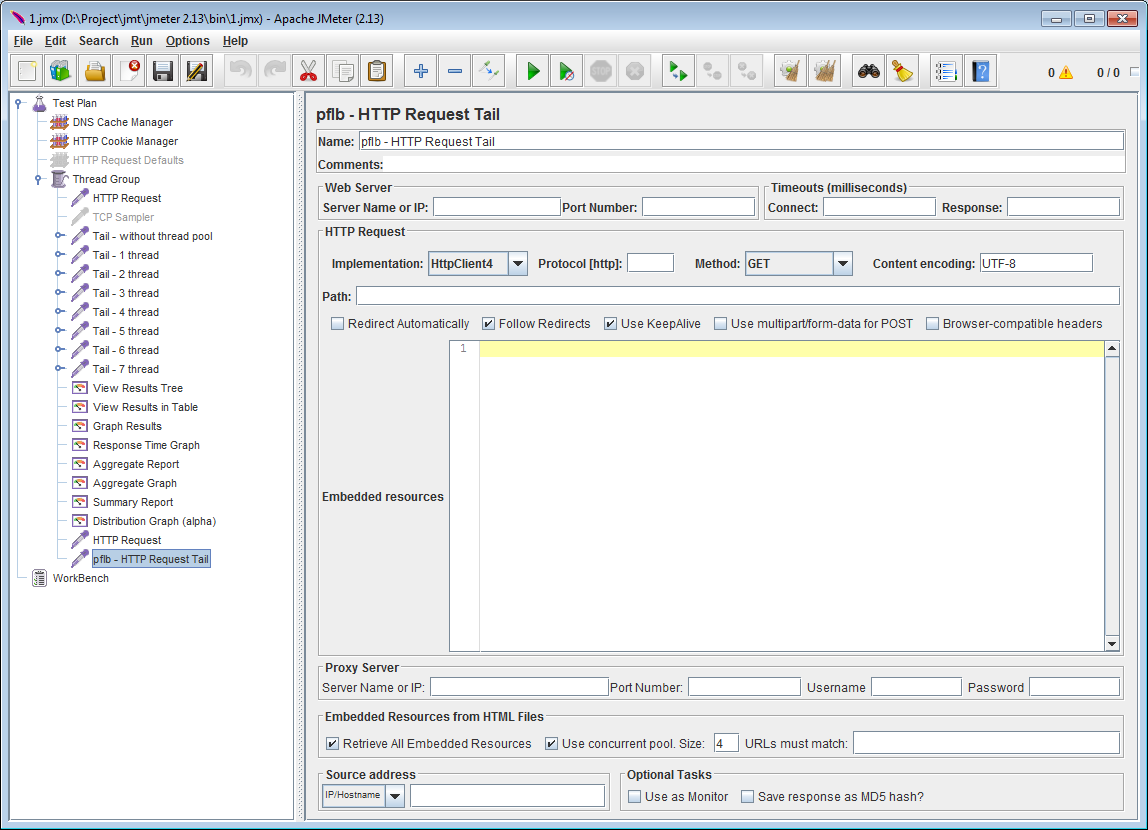Click the Copy toolbar icon

pyautogui.click(x=343, y=71)
